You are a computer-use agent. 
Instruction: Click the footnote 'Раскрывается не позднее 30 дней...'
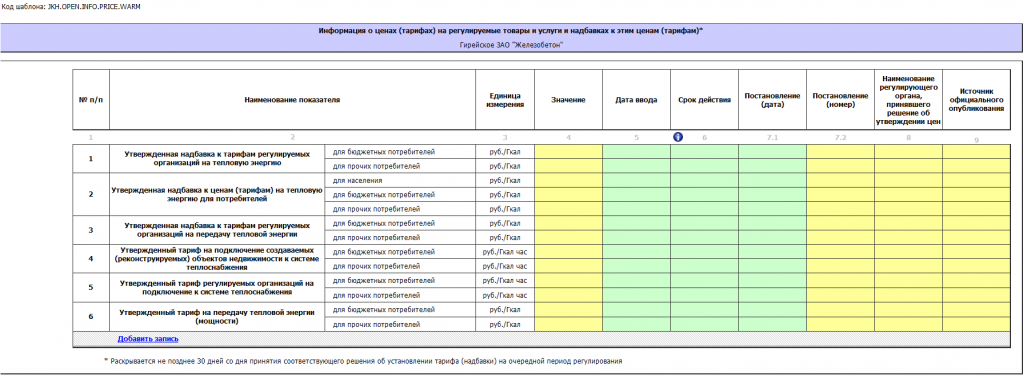[x=363, y=360]
